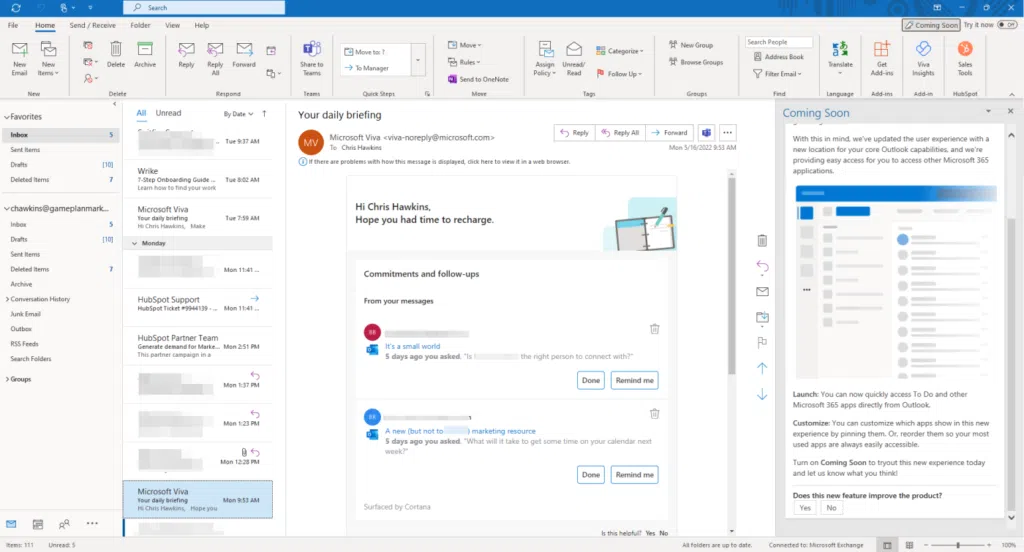Collapse the Monday group header
Image resolution: width=1024 pixels, height=552 pixels.
(135, 243)
